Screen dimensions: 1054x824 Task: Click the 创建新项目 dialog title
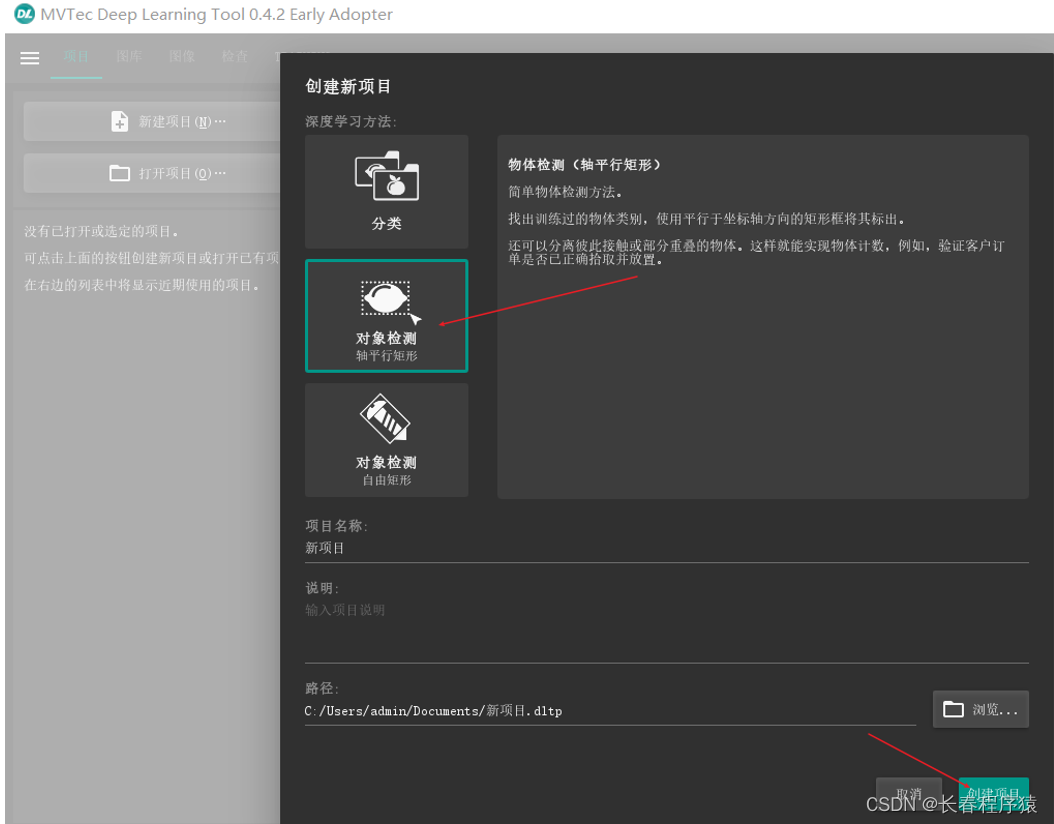(x=348, y=87)
